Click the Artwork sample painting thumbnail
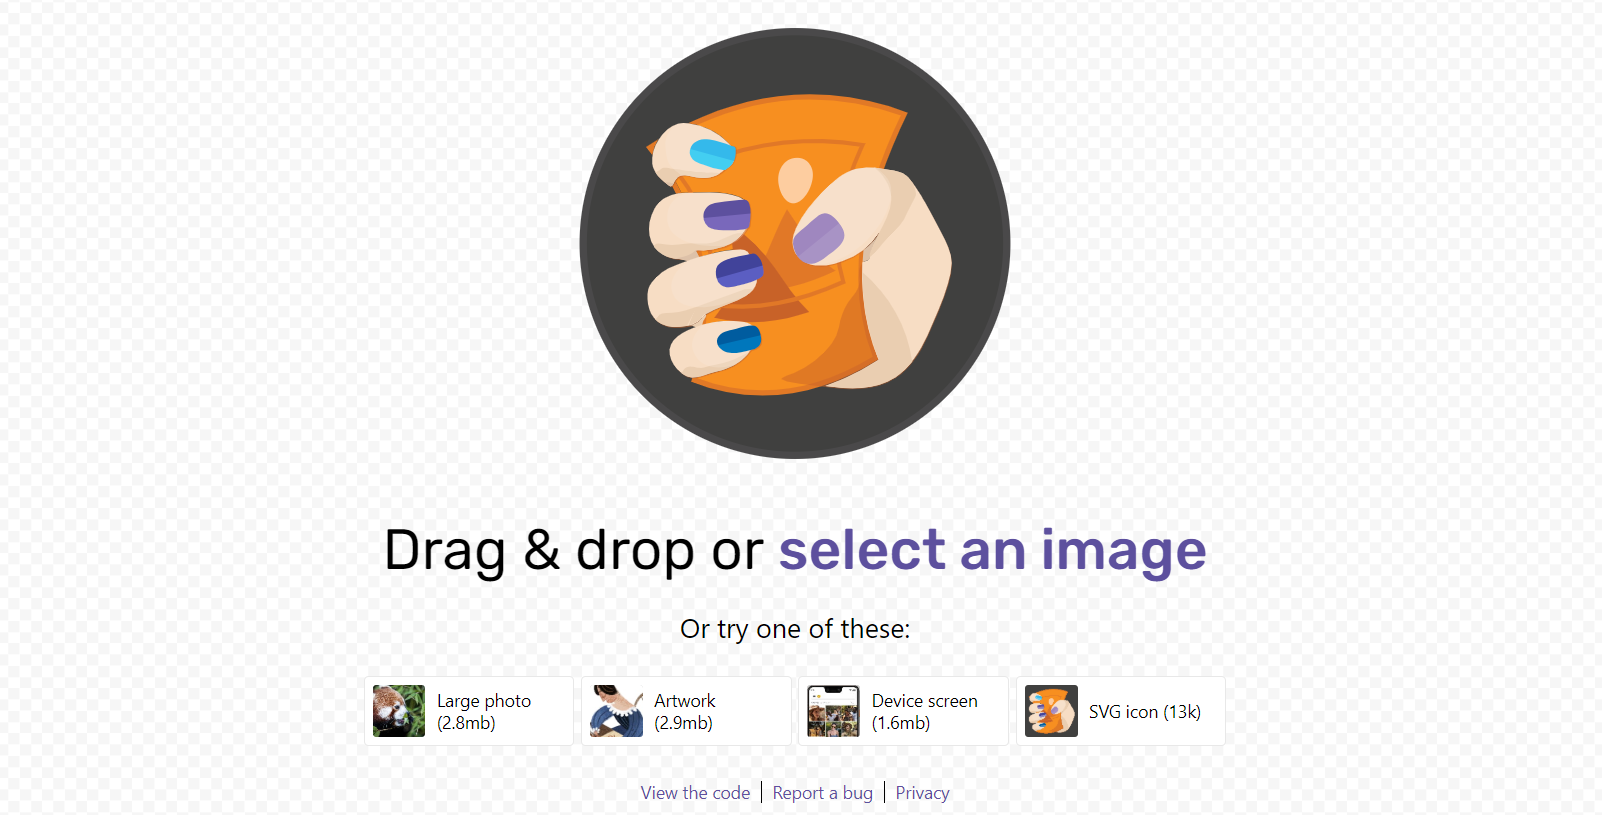This screenshot has width=1602, height=815. tap(616, 711)
